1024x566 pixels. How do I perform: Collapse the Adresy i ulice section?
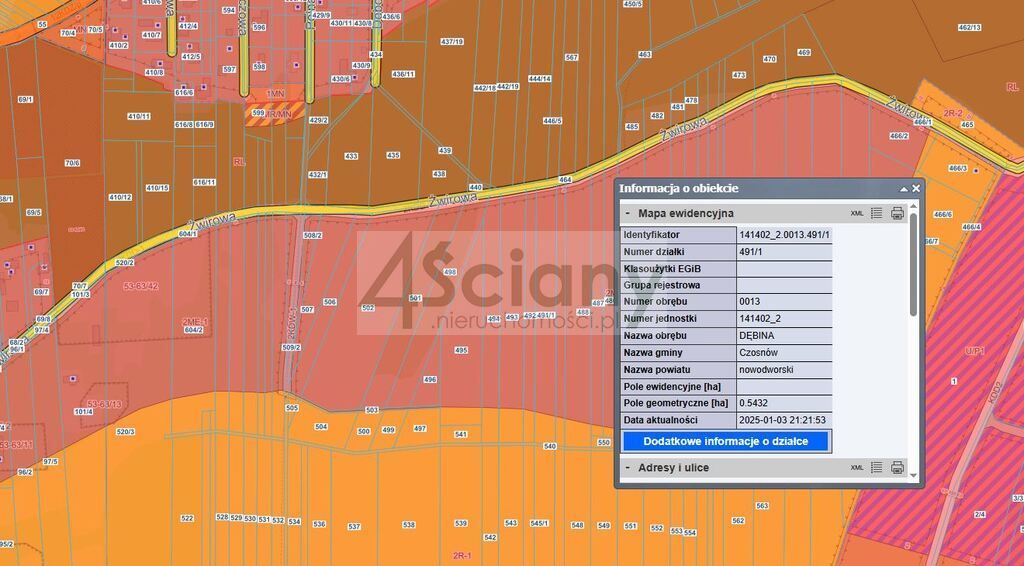click(627, 467)
